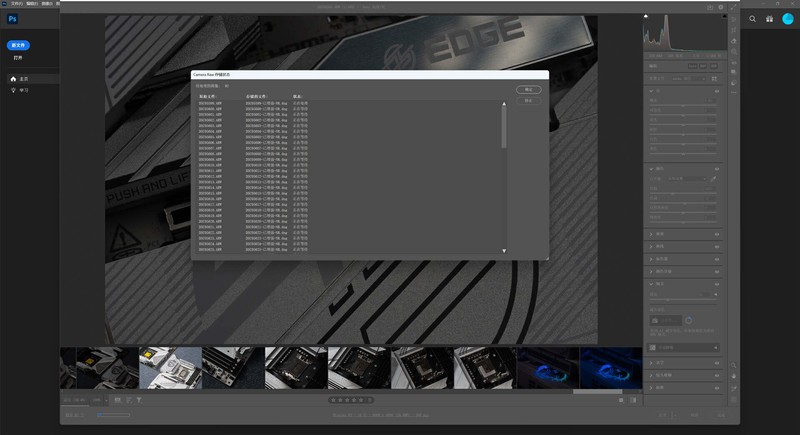Viewport: 800px width, 435px height.
Task: Expand the sharpening disclosure triangle in Detail
Action: 716,294
